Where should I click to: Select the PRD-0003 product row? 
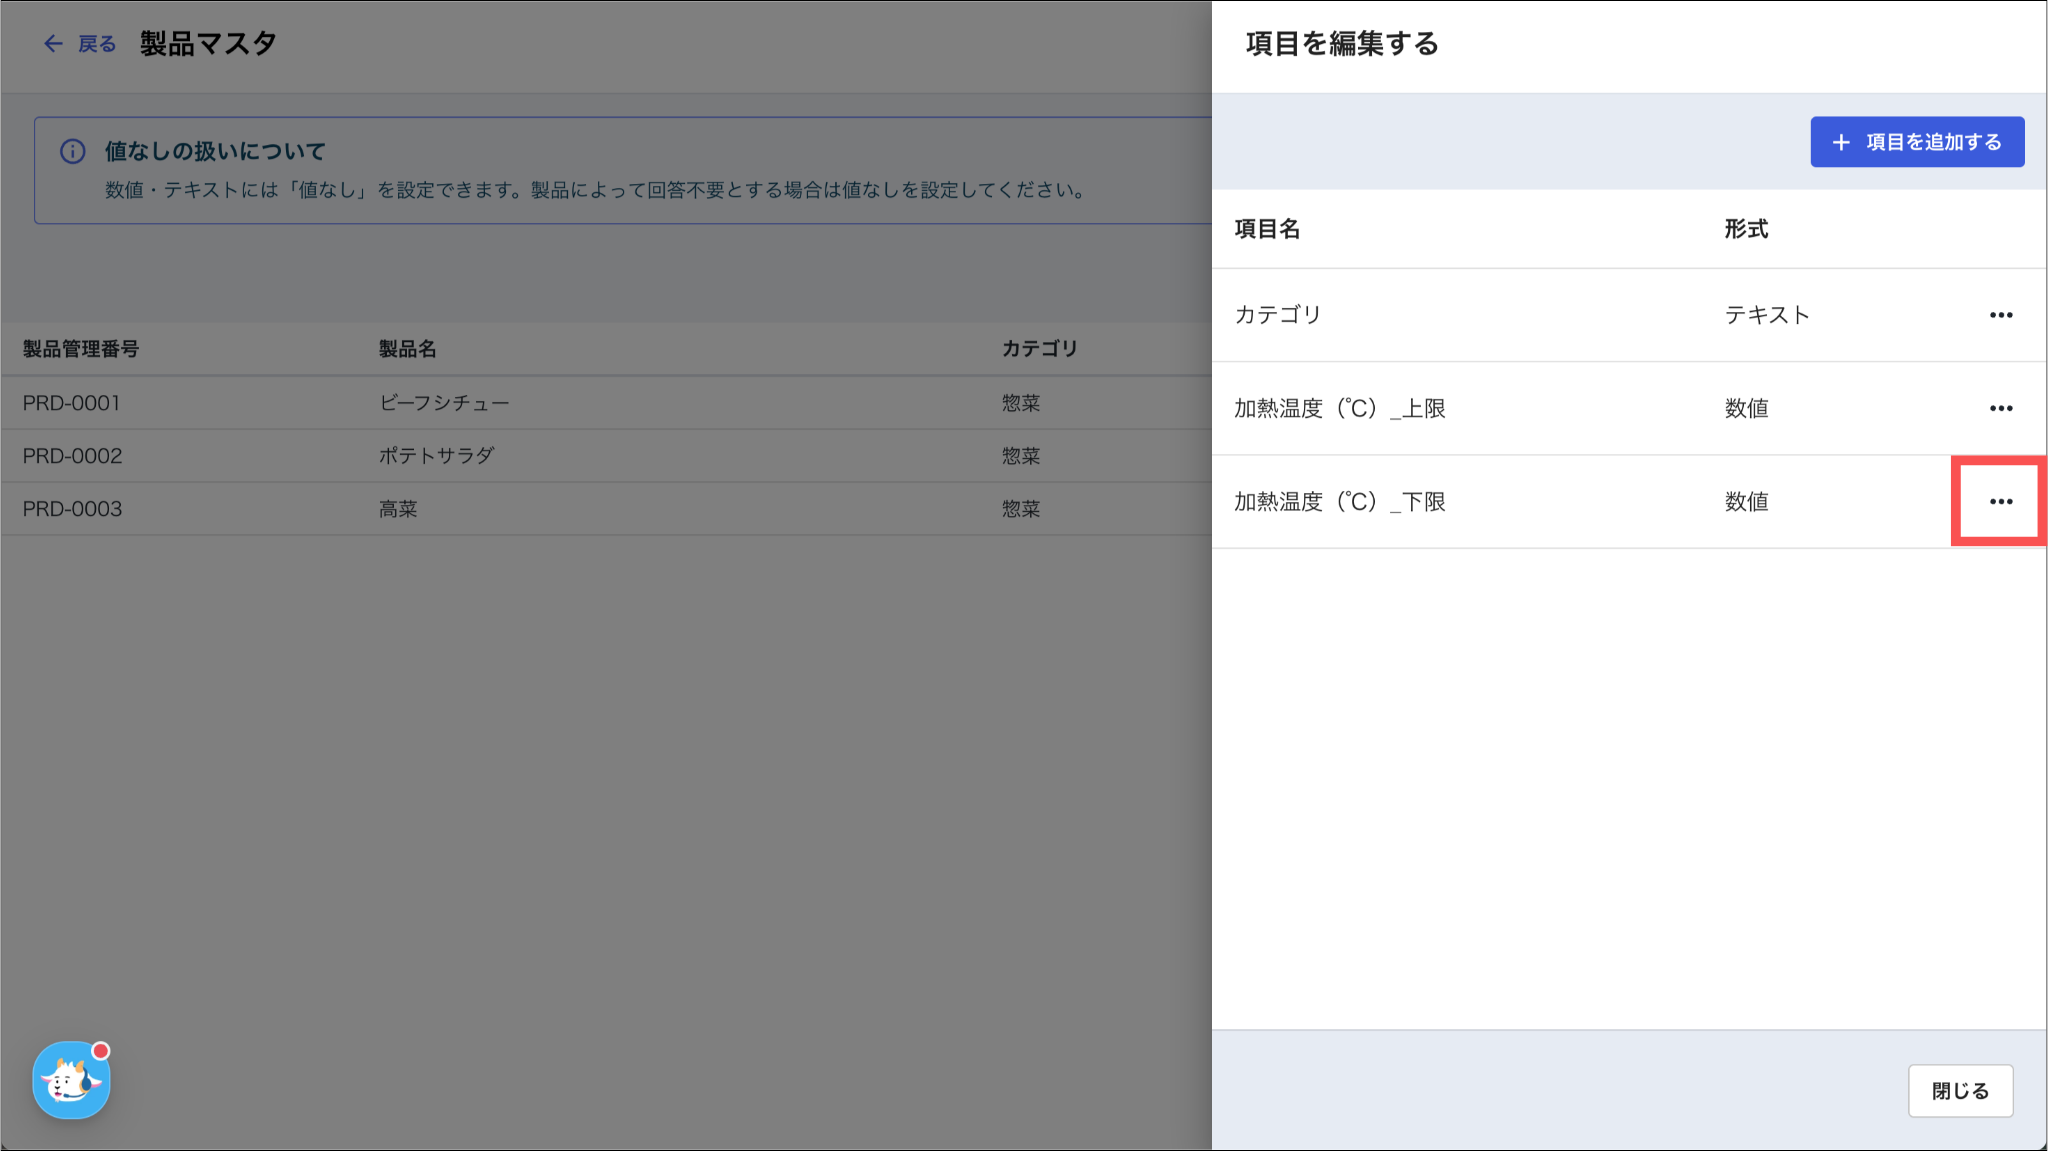point(72,509)
